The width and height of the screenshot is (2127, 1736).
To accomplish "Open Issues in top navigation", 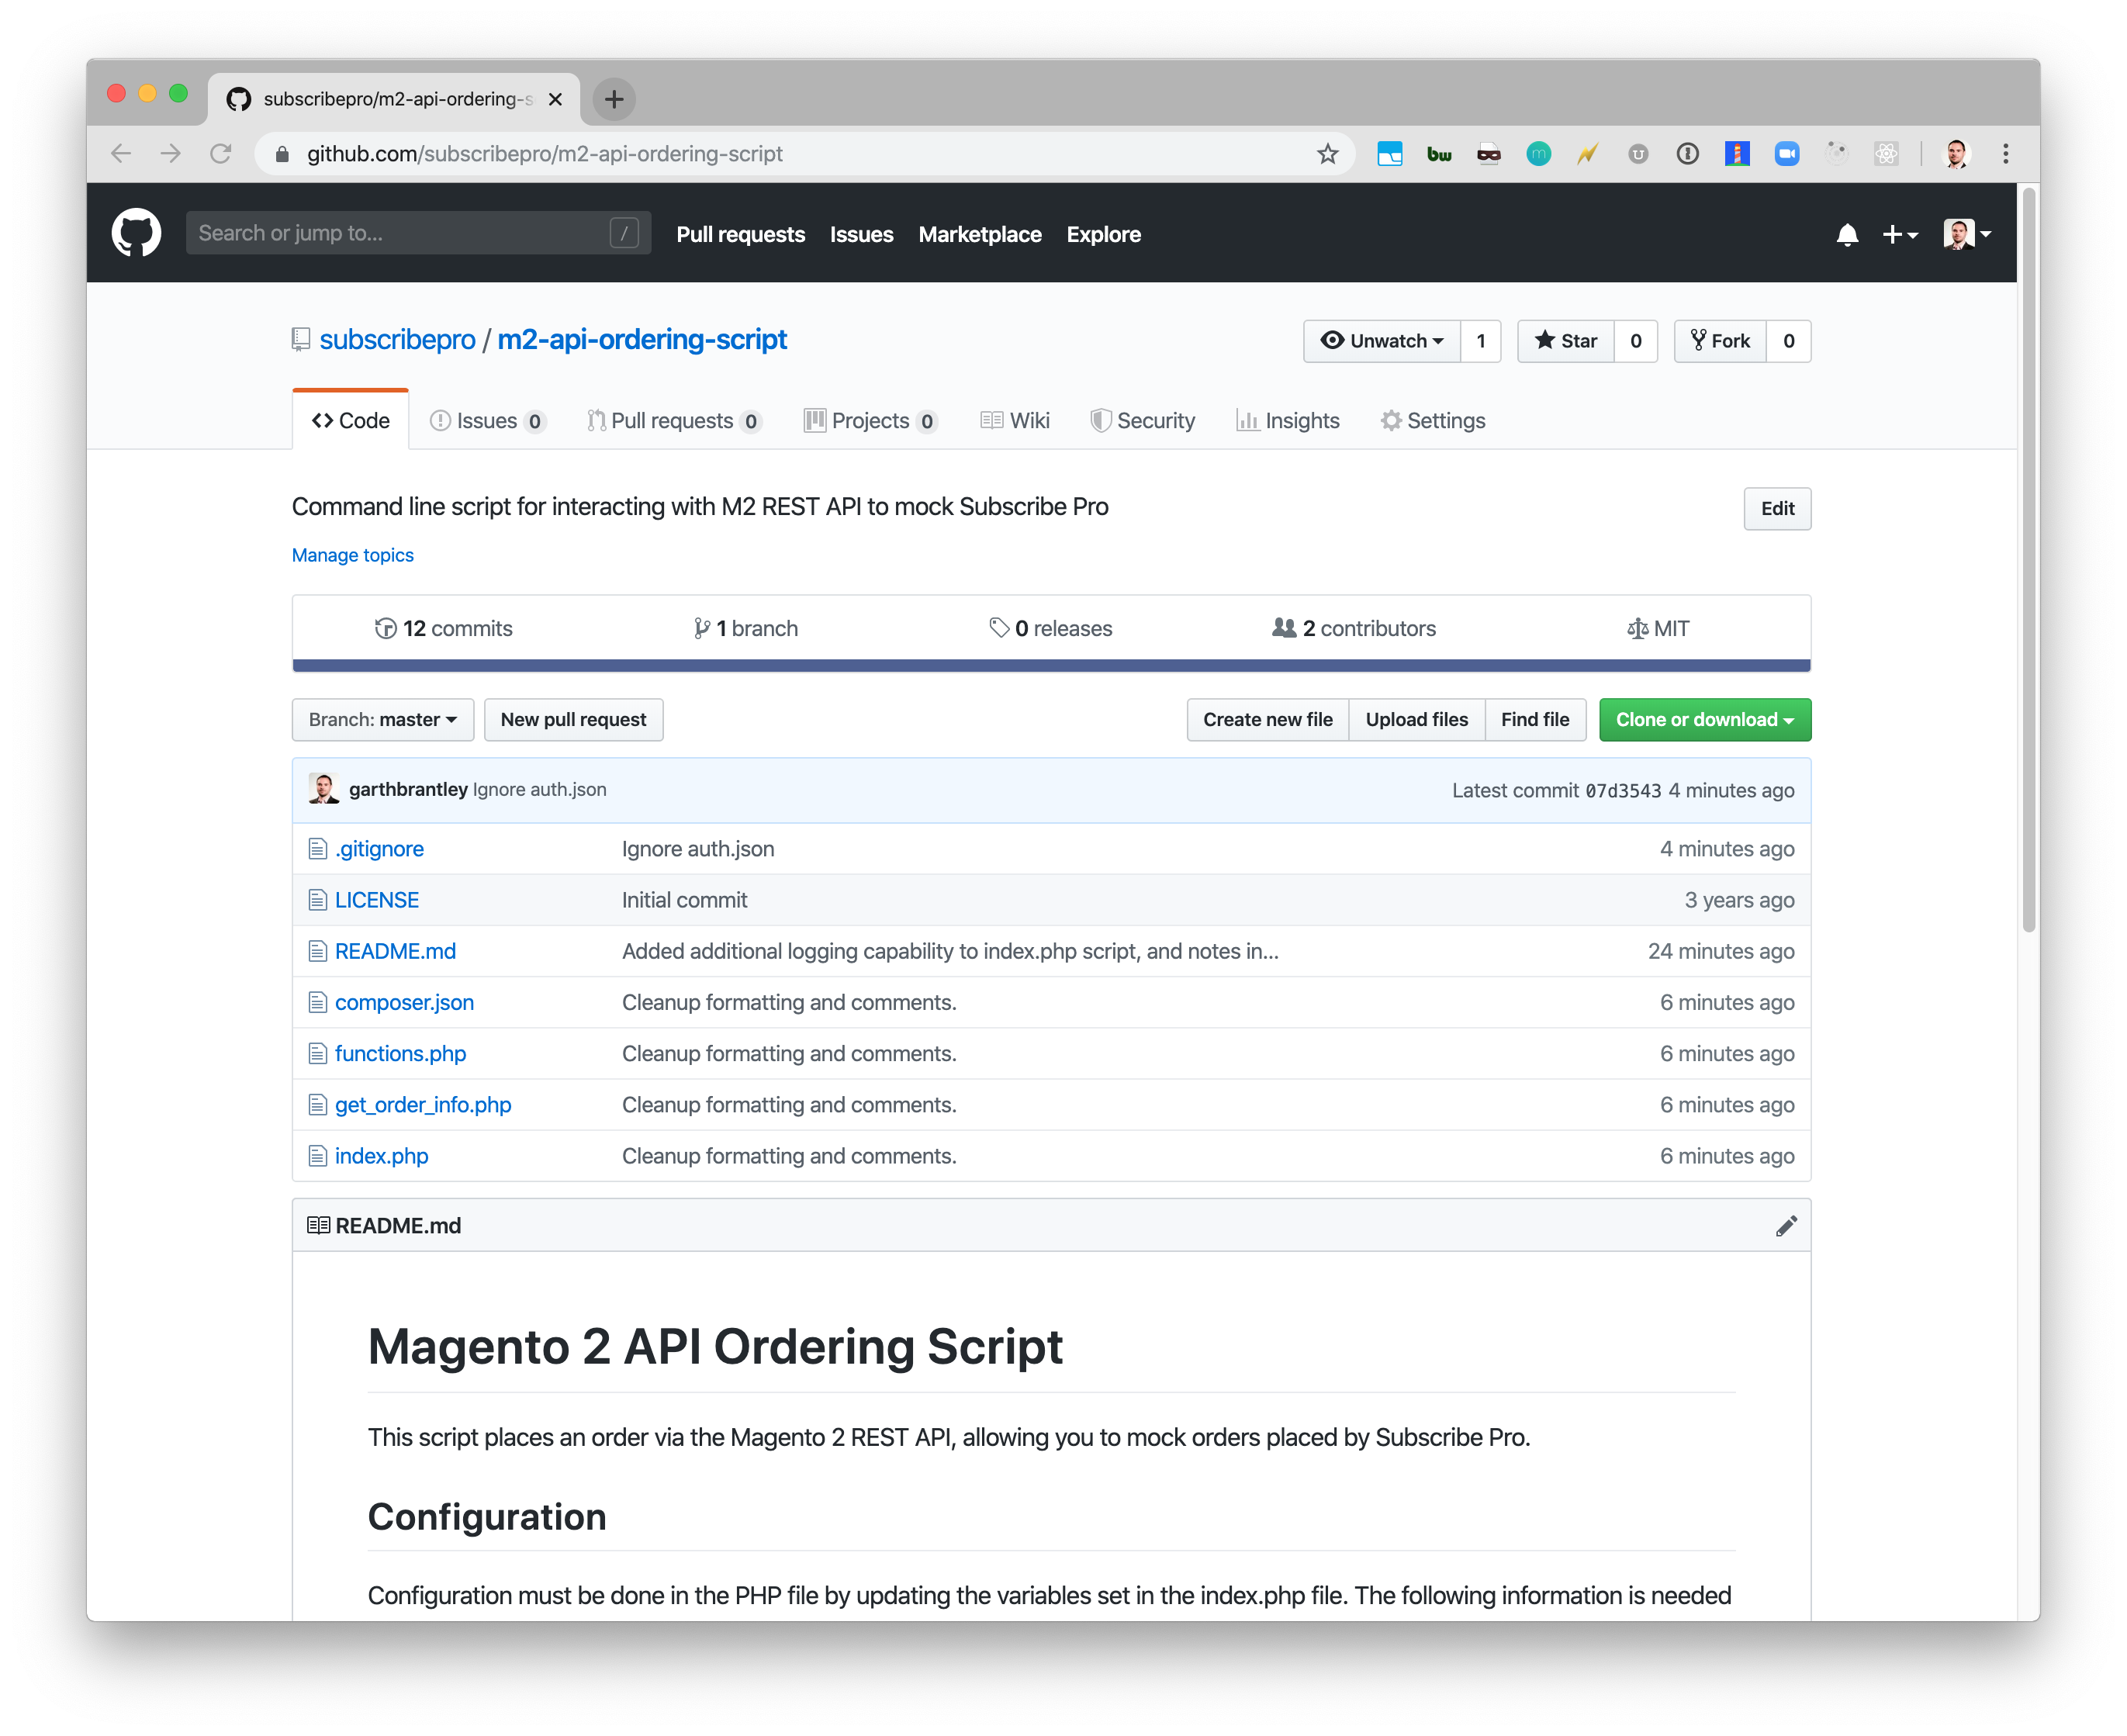I will [x=861, y=234].
